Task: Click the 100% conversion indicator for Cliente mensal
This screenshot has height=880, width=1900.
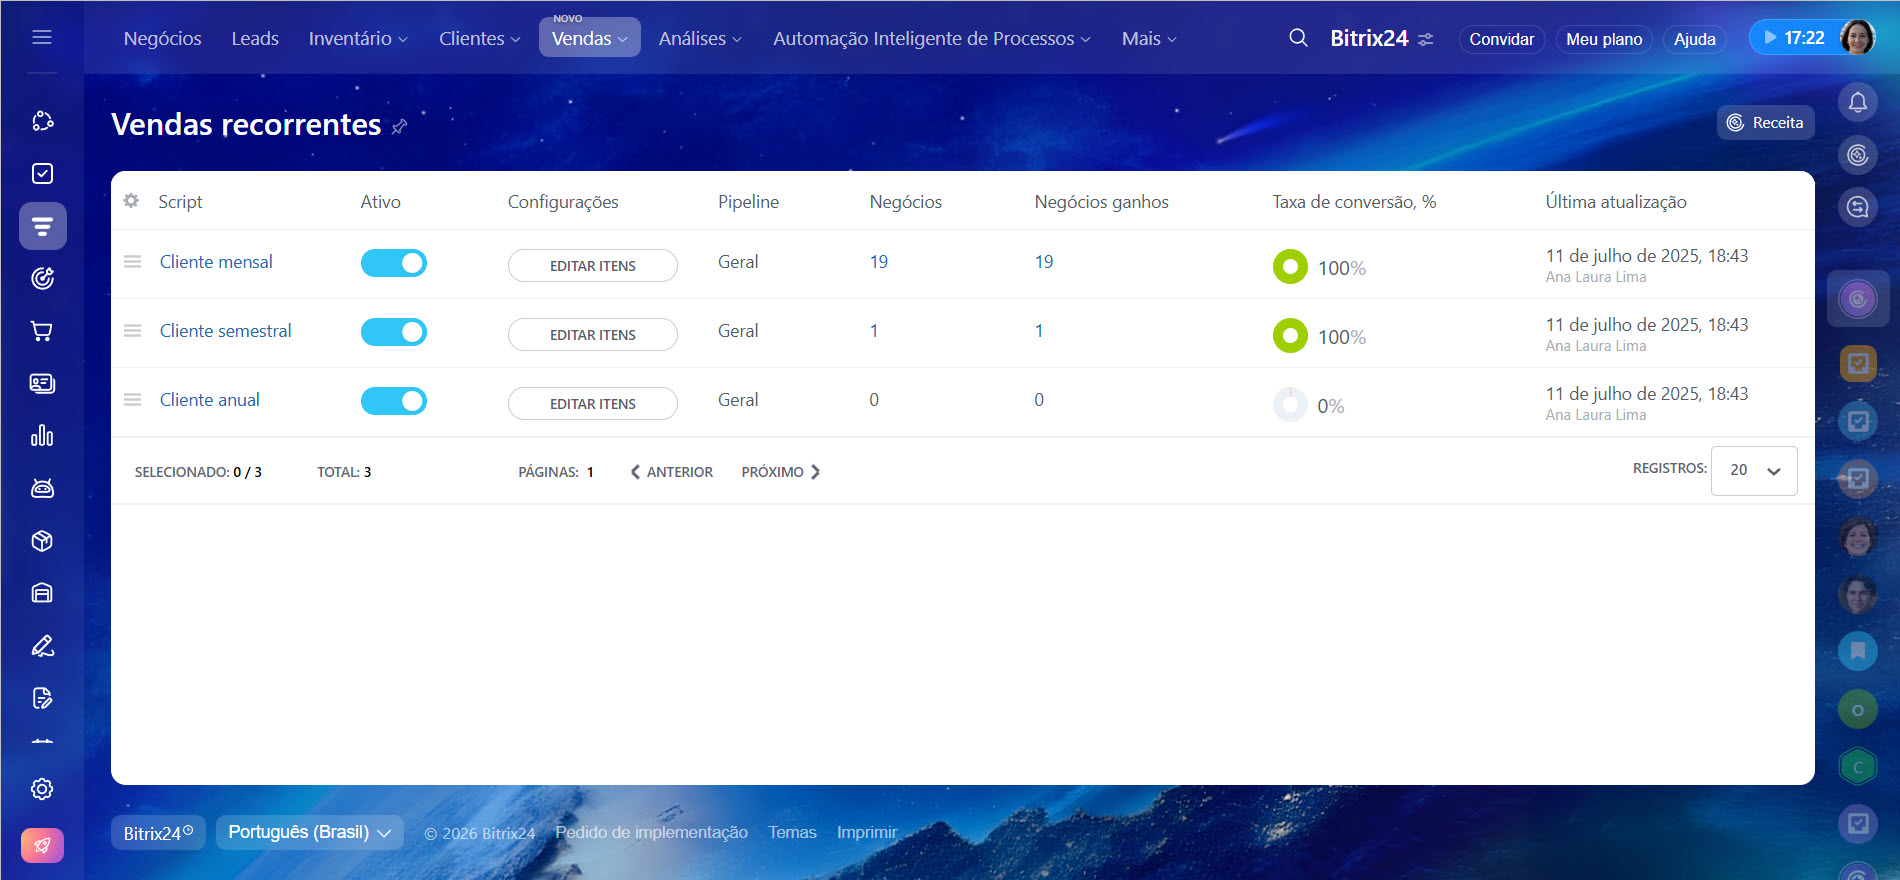Action: 1290,267
